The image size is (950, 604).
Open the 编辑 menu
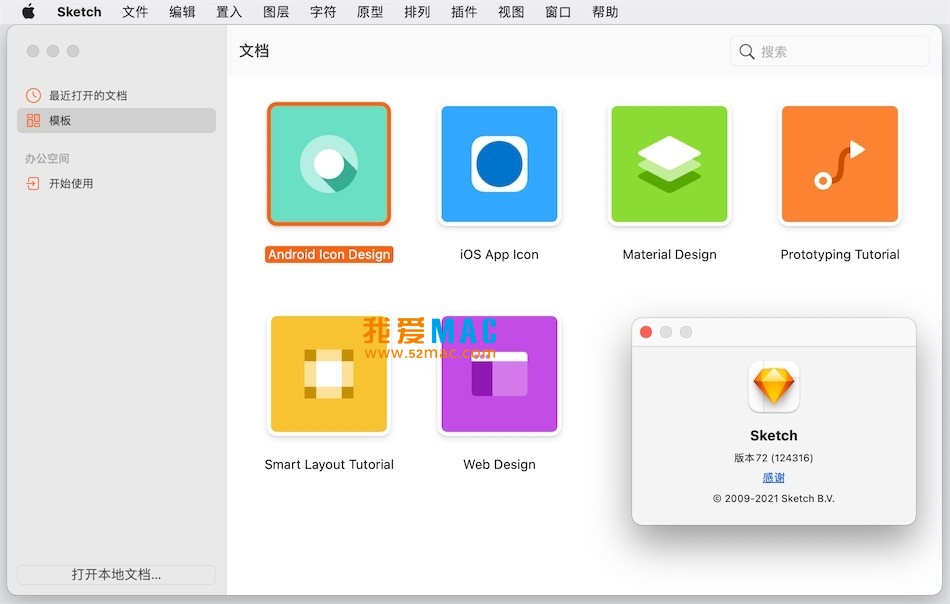[182, 12]
